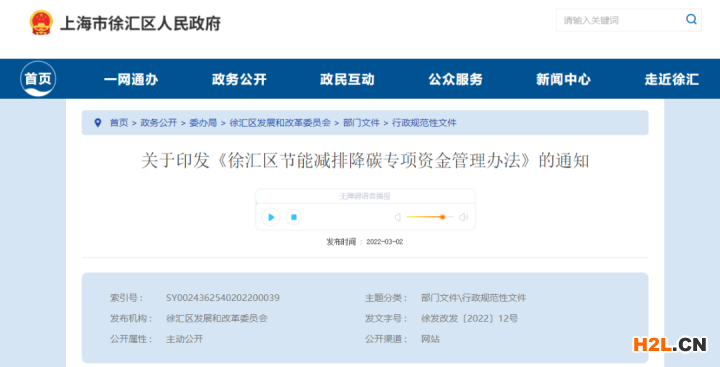Play the accessible voice broadcast
Viewport: 720px width, 367px height.
(x=271, y=217)
